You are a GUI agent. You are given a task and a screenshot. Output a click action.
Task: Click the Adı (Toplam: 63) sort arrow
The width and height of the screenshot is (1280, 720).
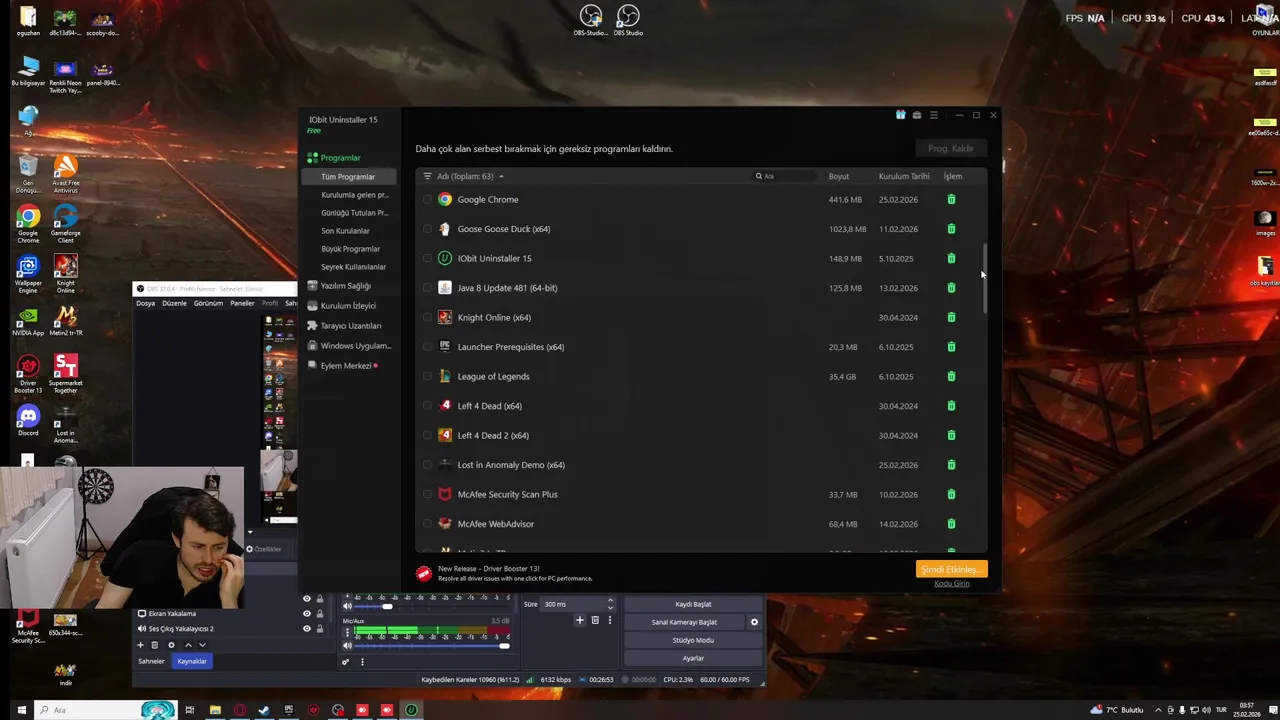[x=501, y=177]
